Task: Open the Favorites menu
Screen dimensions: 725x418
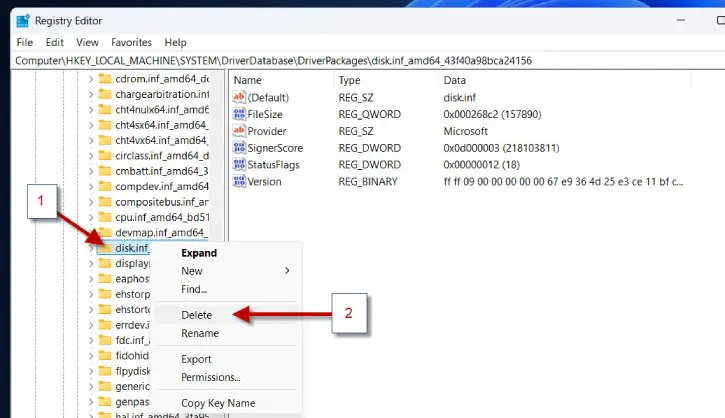Action: point(131,42)
